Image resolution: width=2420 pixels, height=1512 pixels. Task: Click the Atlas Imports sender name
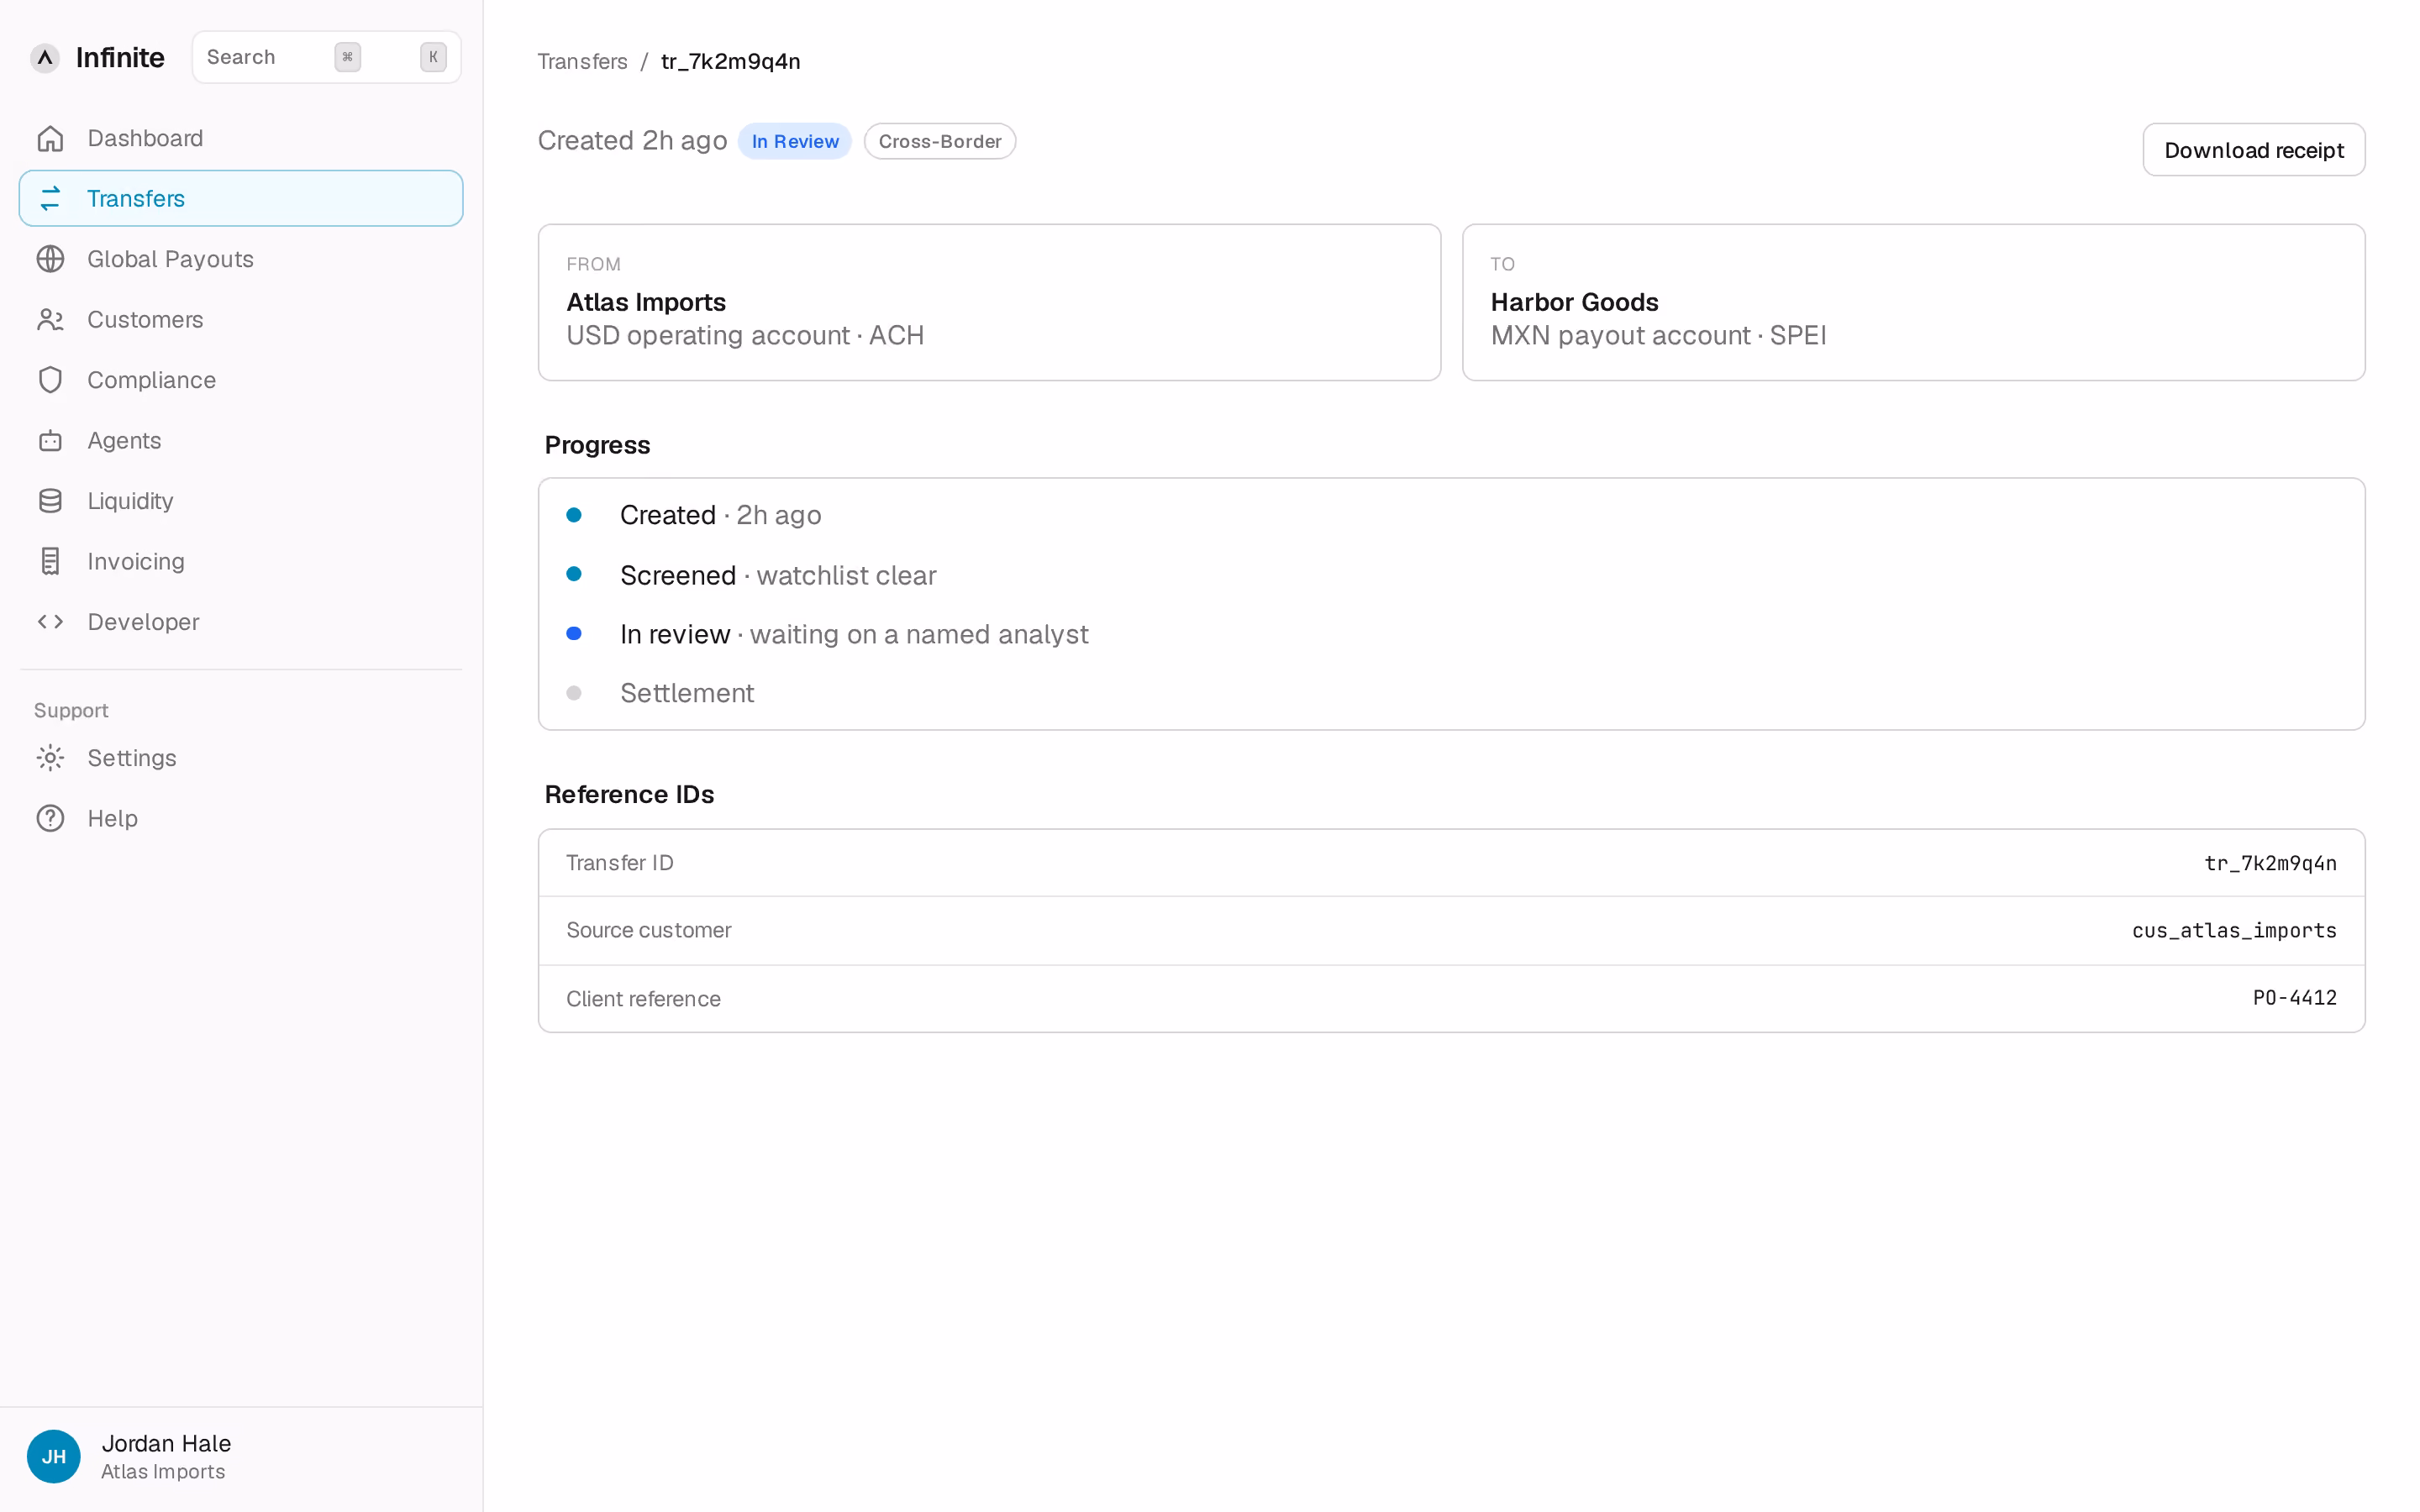646,302
